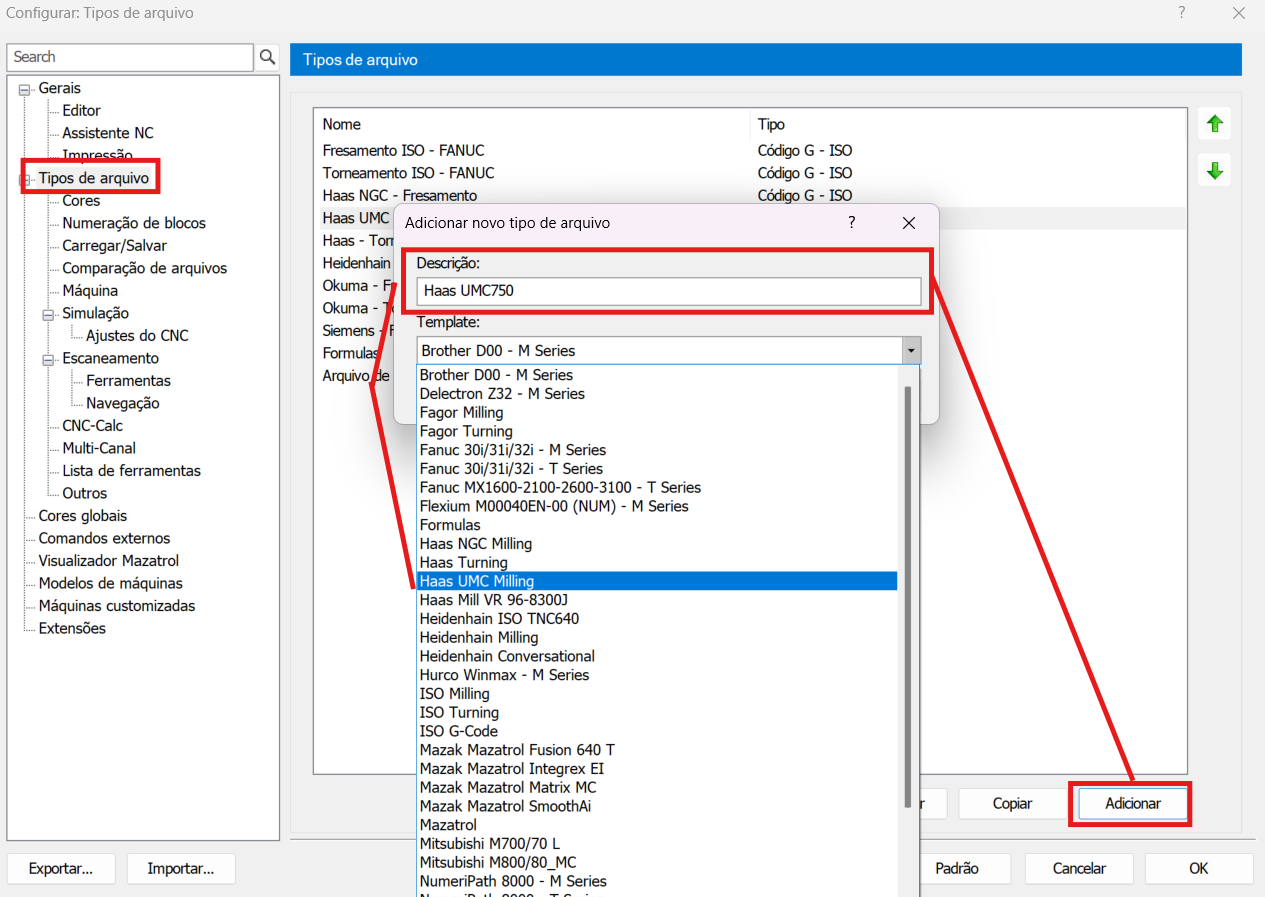This screenshot has height=897, width=1265.
Task: Select Editor in the settings tree
Action: [x=81, y=111]
